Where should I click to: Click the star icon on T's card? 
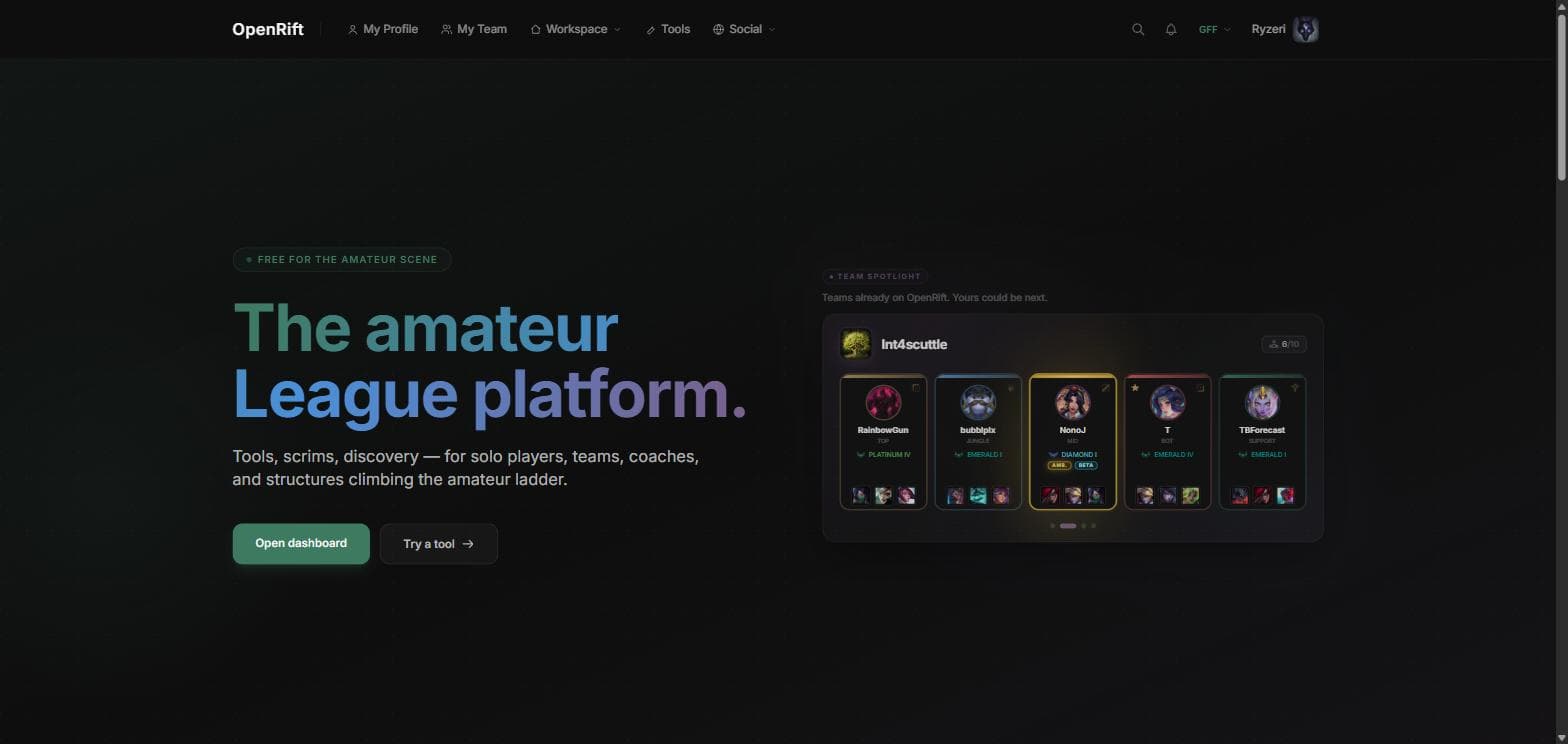click(x=1135, y=388)
